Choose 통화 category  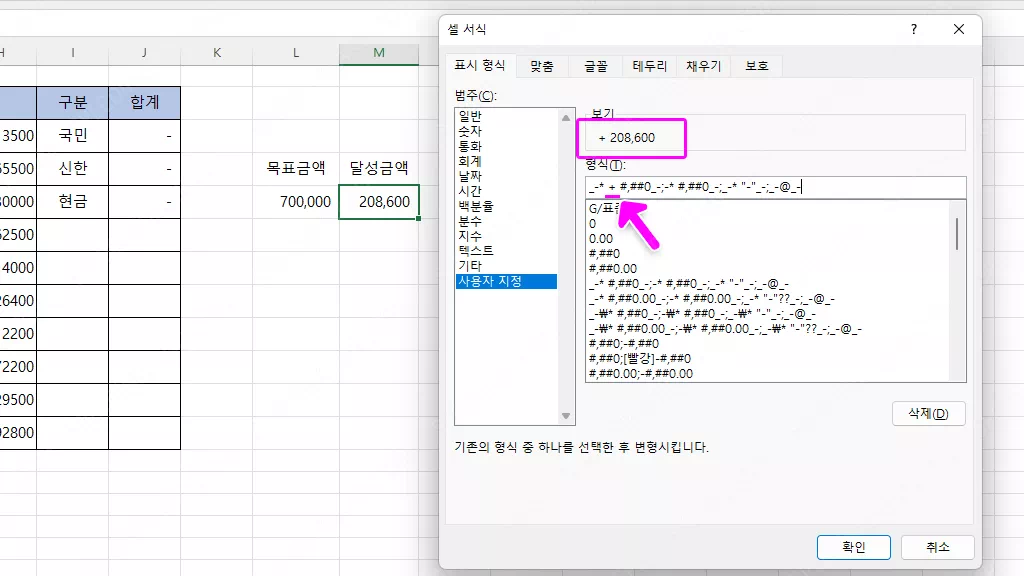(506, 146)
